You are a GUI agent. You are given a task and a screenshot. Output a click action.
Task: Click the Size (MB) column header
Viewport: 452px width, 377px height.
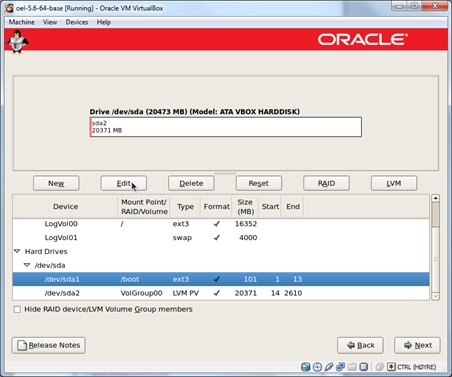click(245, 207)
